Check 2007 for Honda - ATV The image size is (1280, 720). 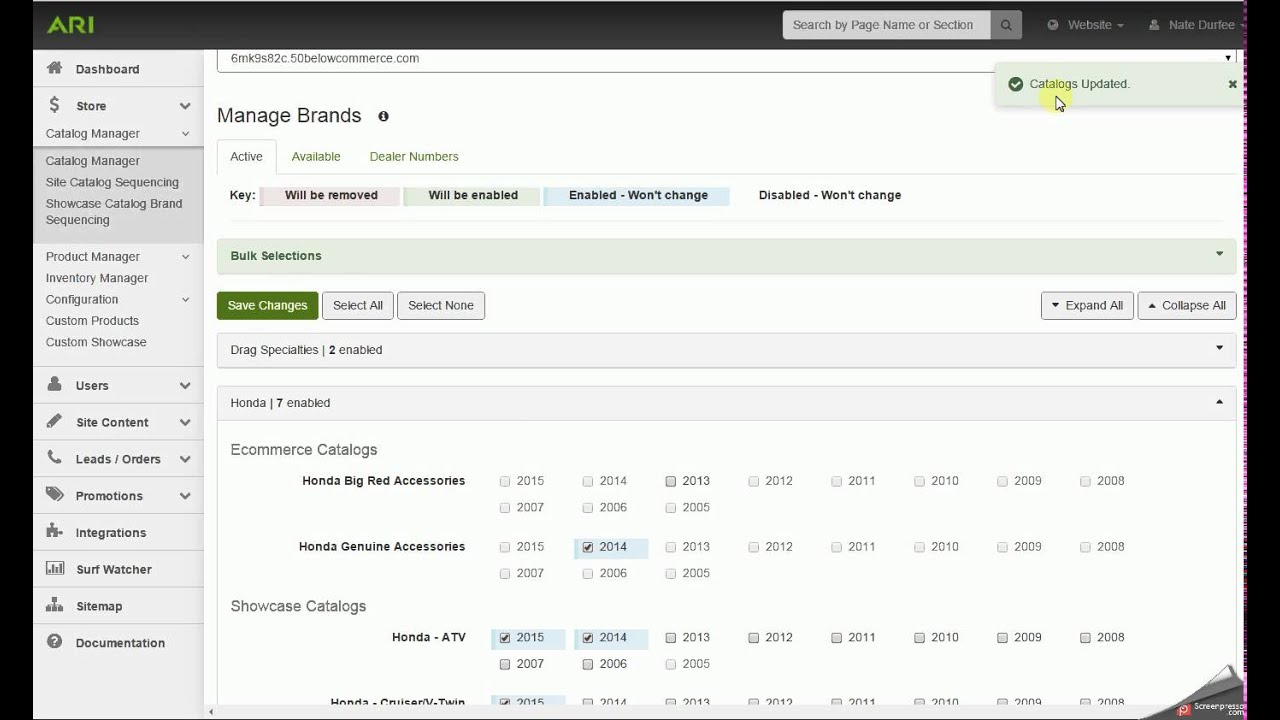click(x=505, y=664)
